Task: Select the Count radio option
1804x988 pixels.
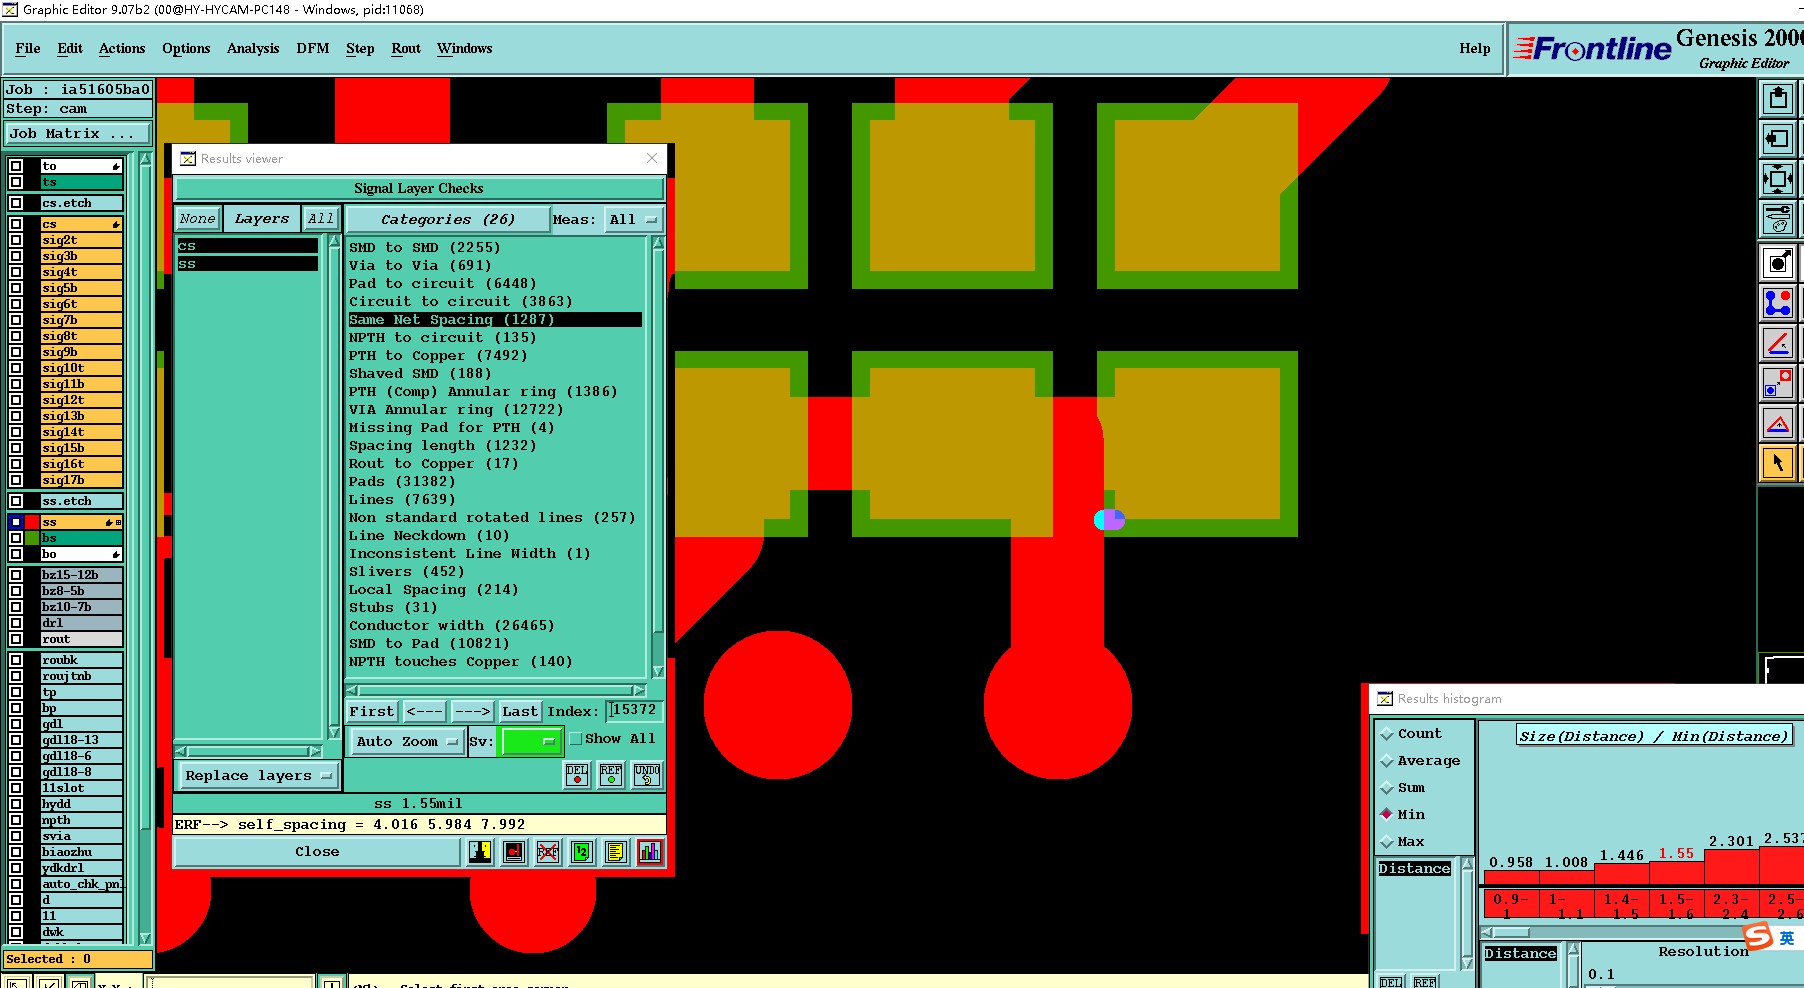Action: click(1387, 734)
